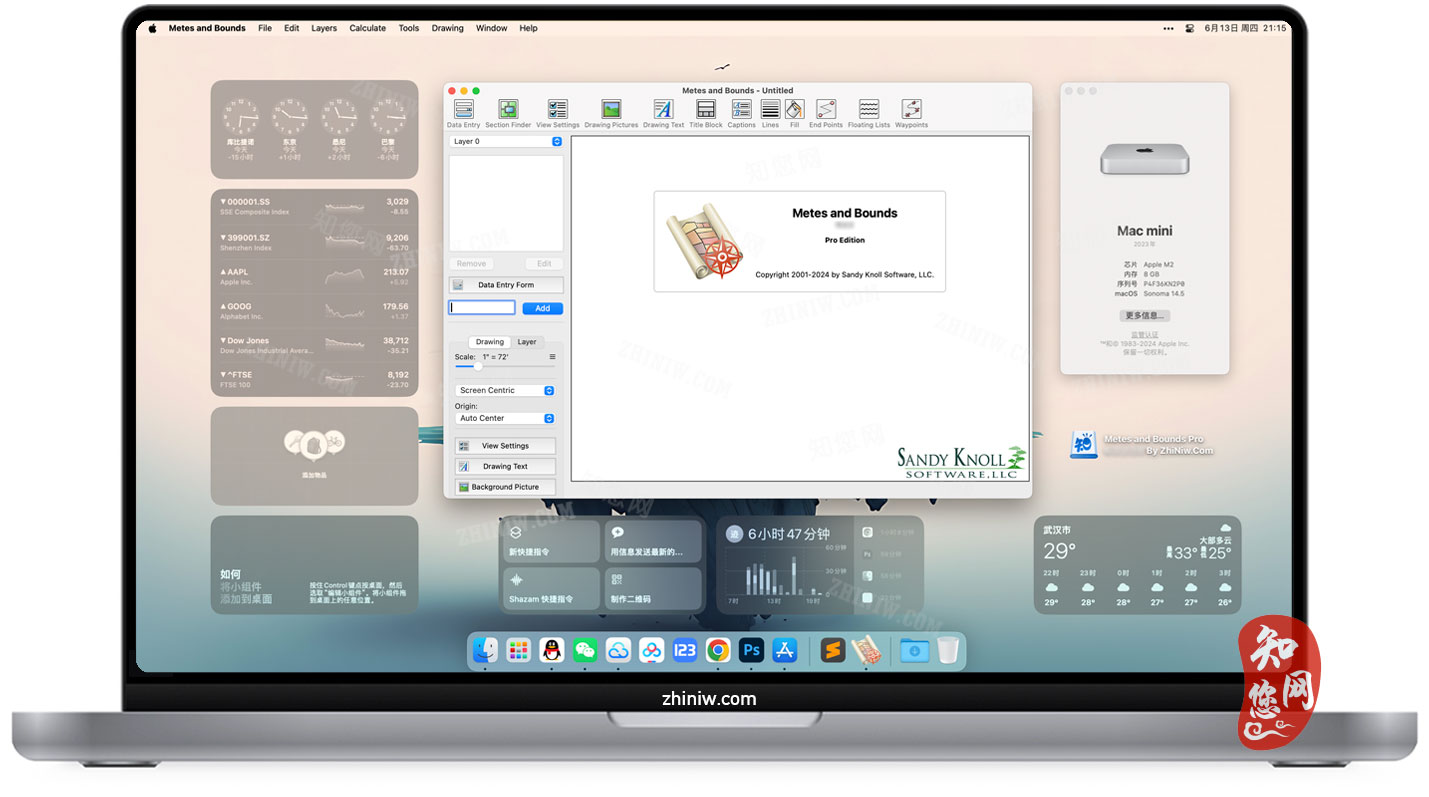Launch Sublime Text from the Dock

[x=832, y=650]
